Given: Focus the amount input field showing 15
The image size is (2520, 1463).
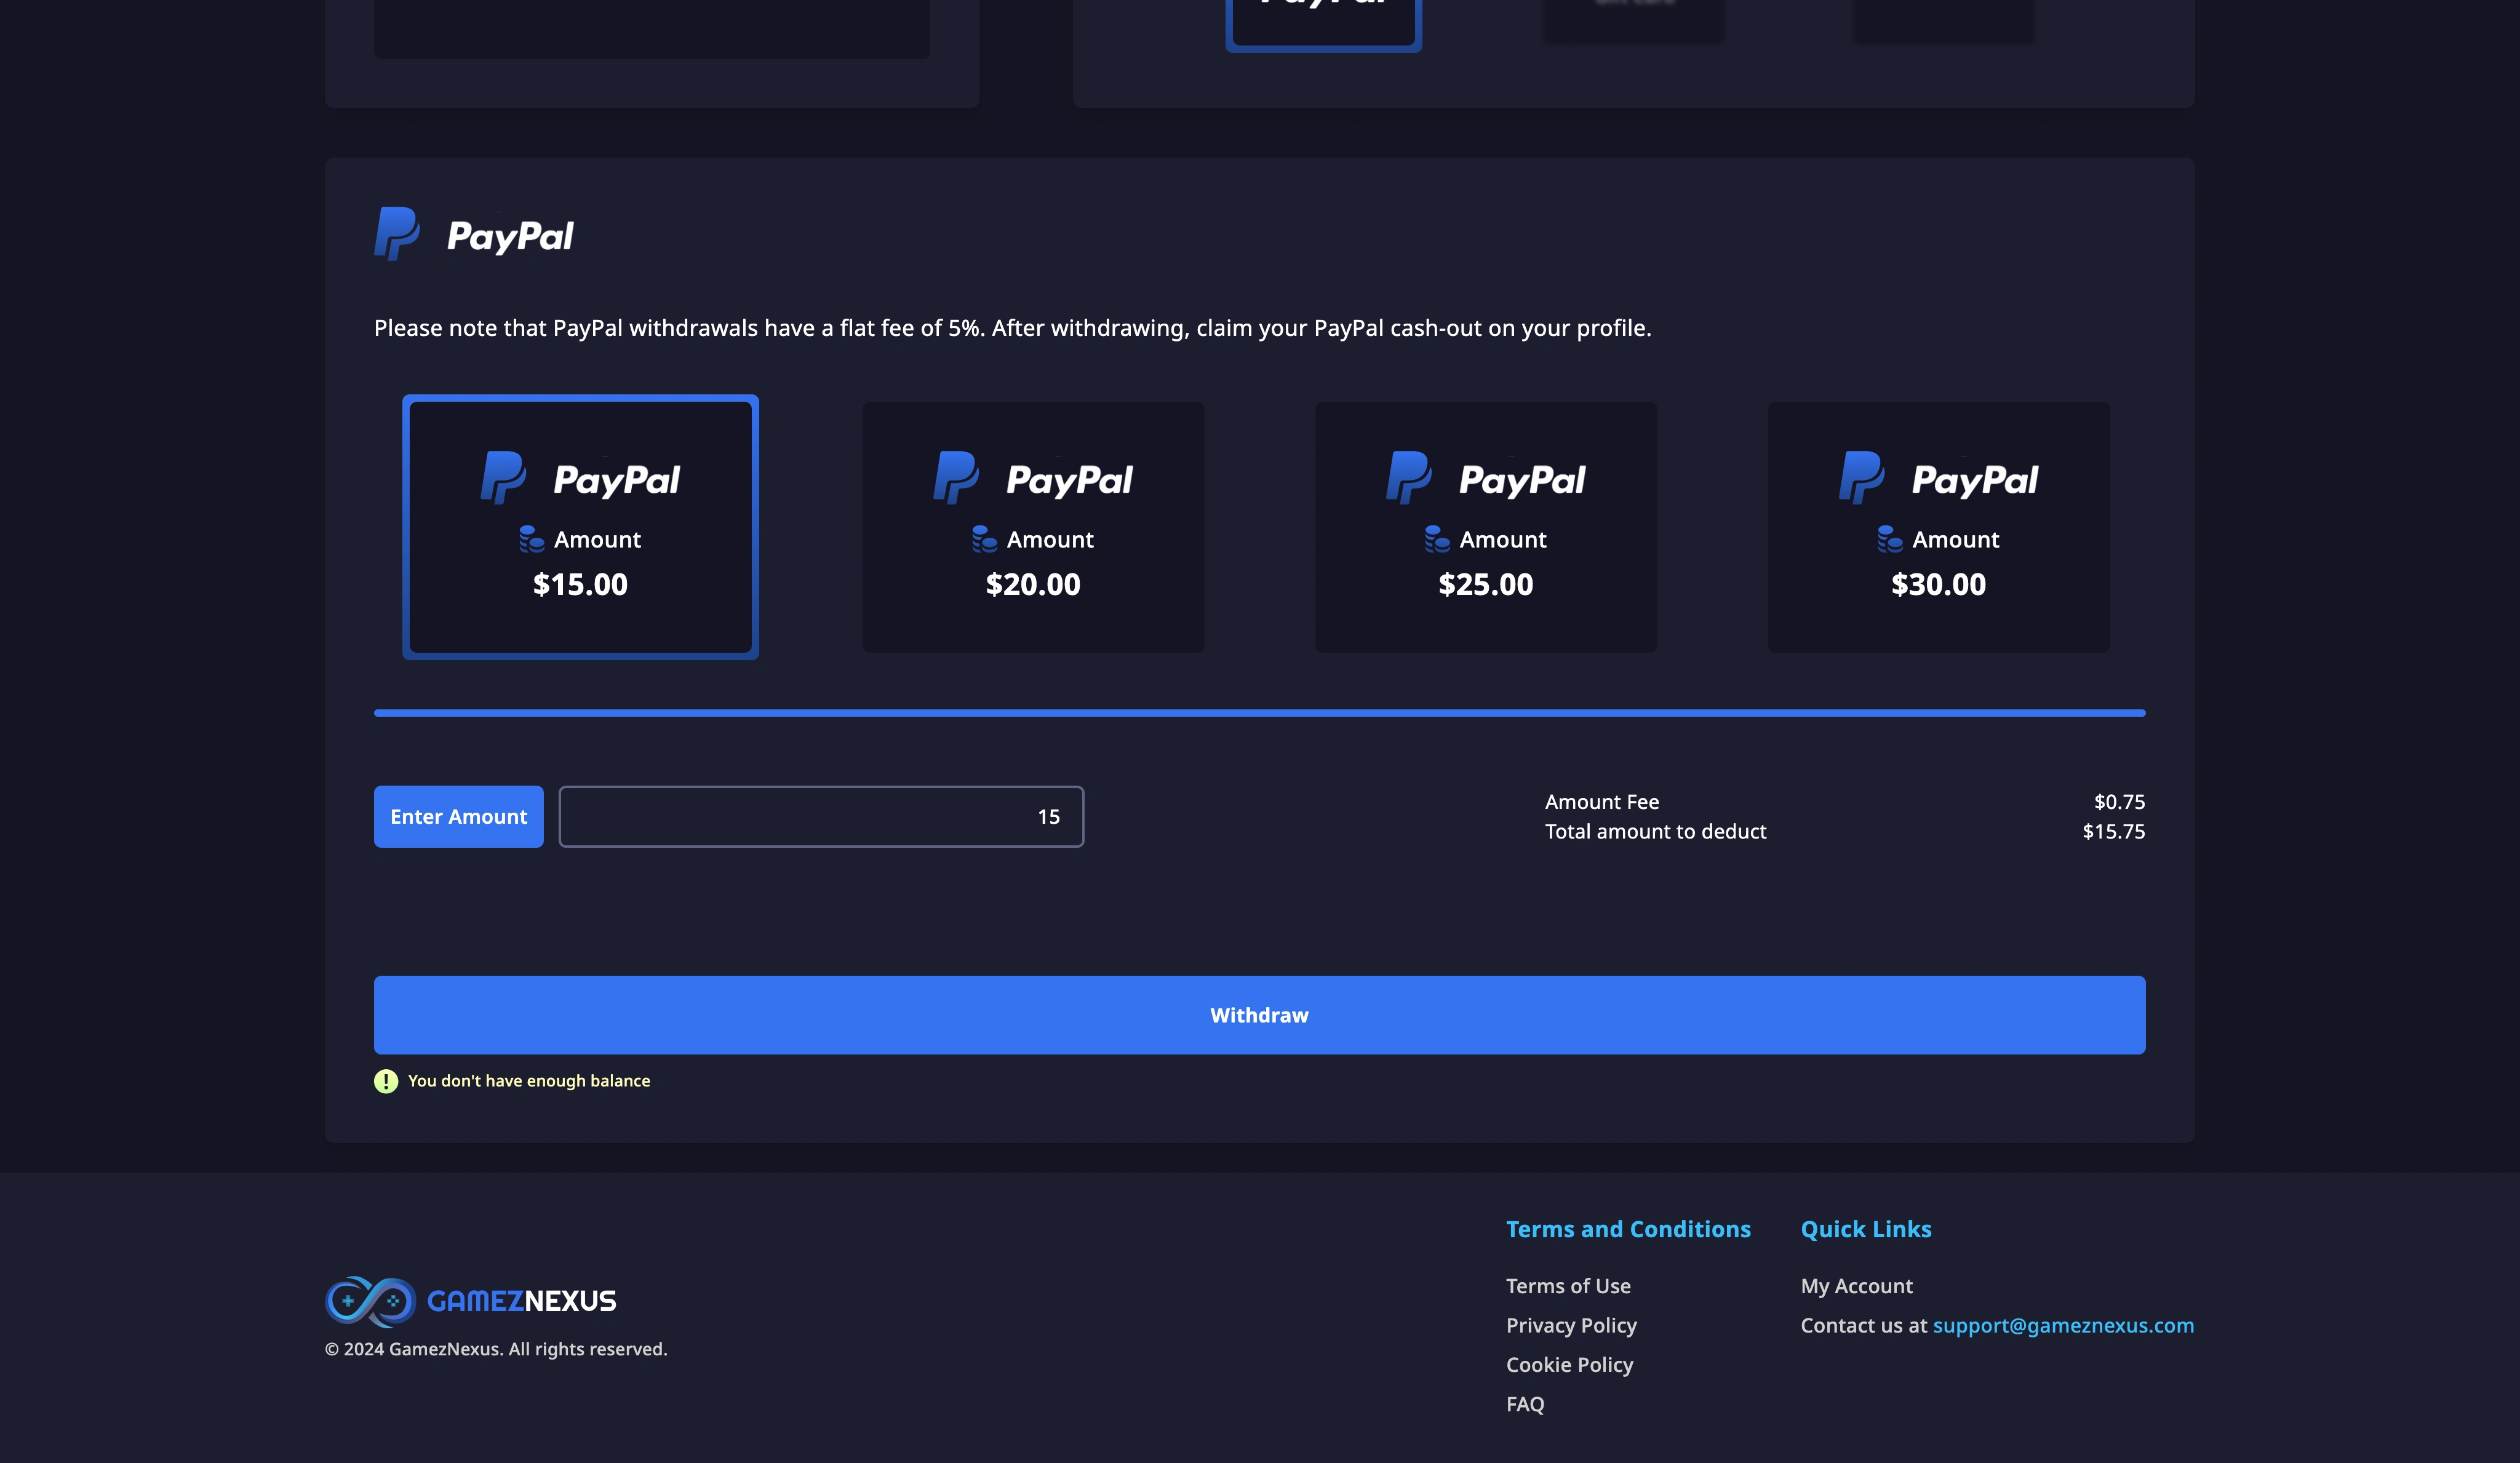Looking at the screenshot, I should [x=821, y=816].
